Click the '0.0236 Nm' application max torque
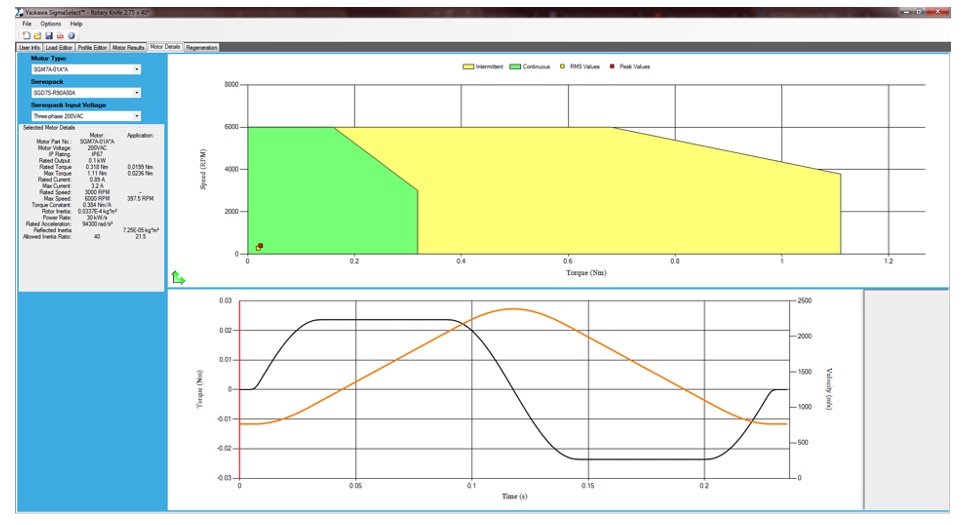 (x=140, y=174)
